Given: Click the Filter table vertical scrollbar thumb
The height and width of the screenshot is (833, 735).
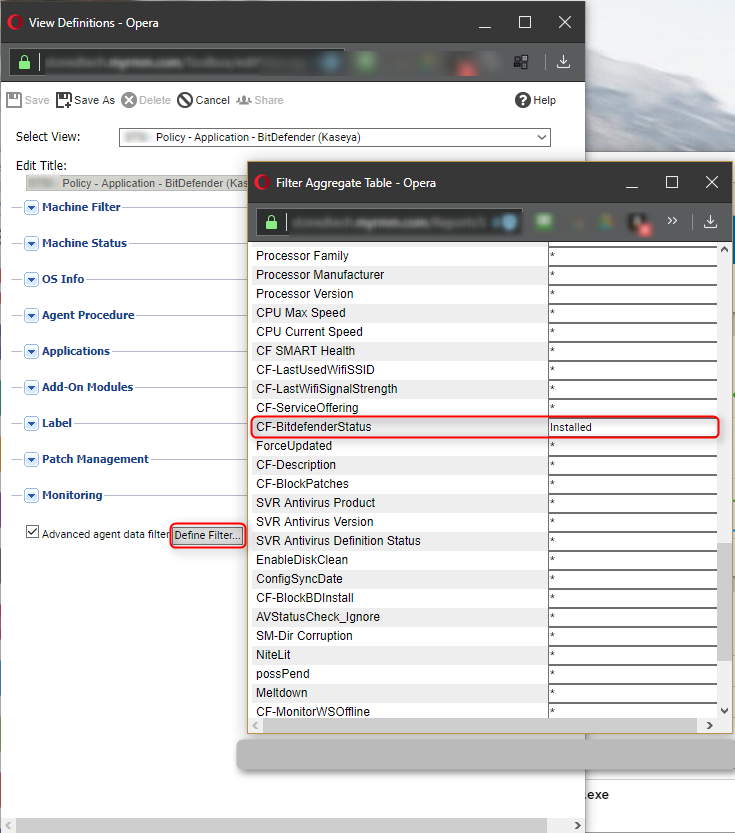Looking at the screenshot, I should 724,602.
